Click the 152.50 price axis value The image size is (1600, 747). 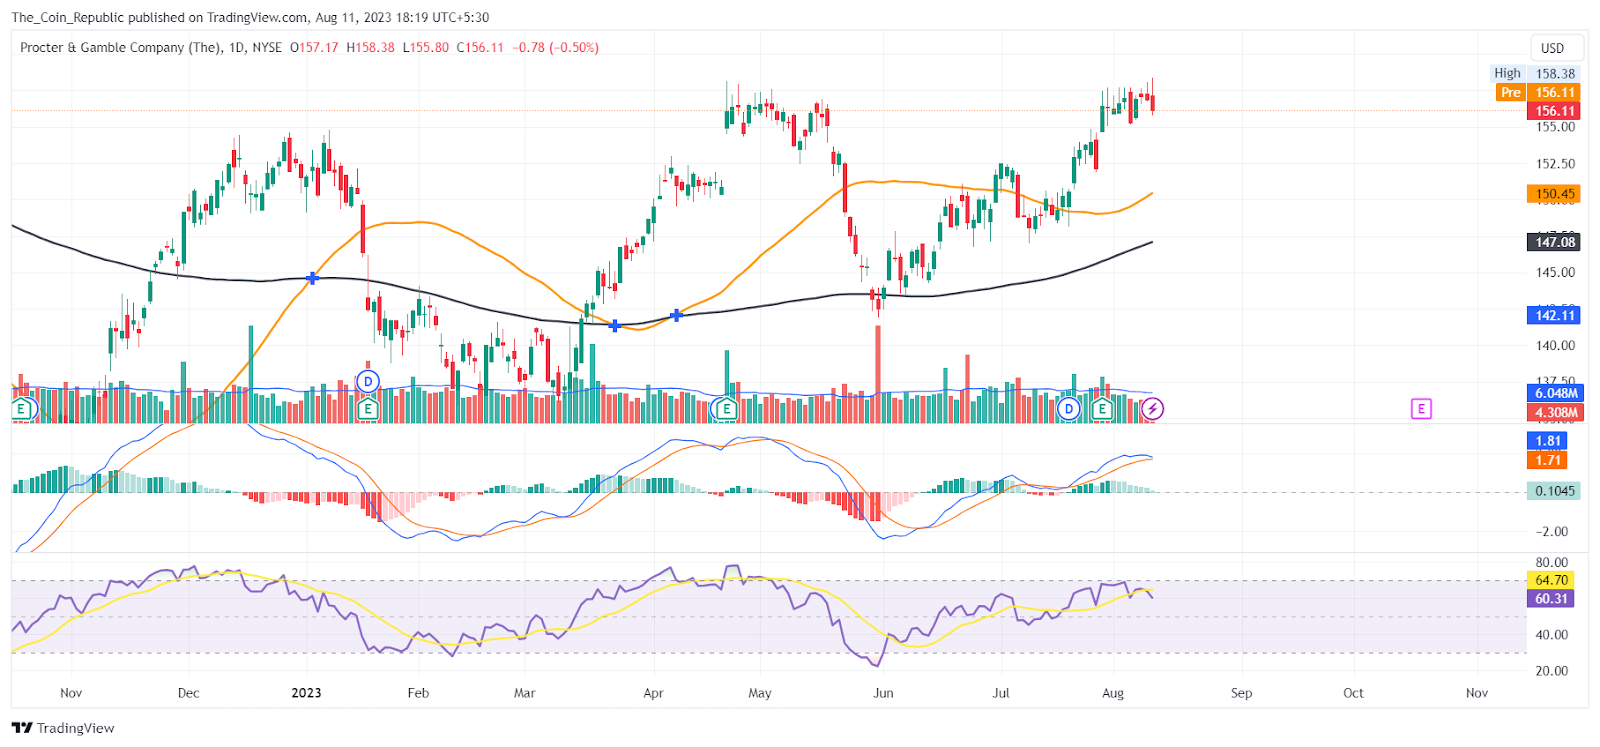(1555, 163)
